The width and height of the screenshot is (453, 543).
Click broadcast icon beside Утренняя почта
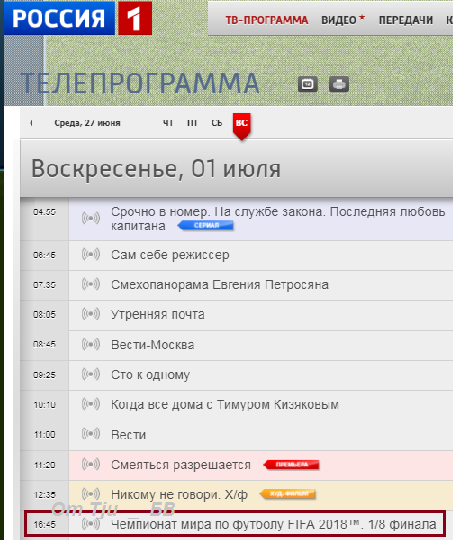91,314
